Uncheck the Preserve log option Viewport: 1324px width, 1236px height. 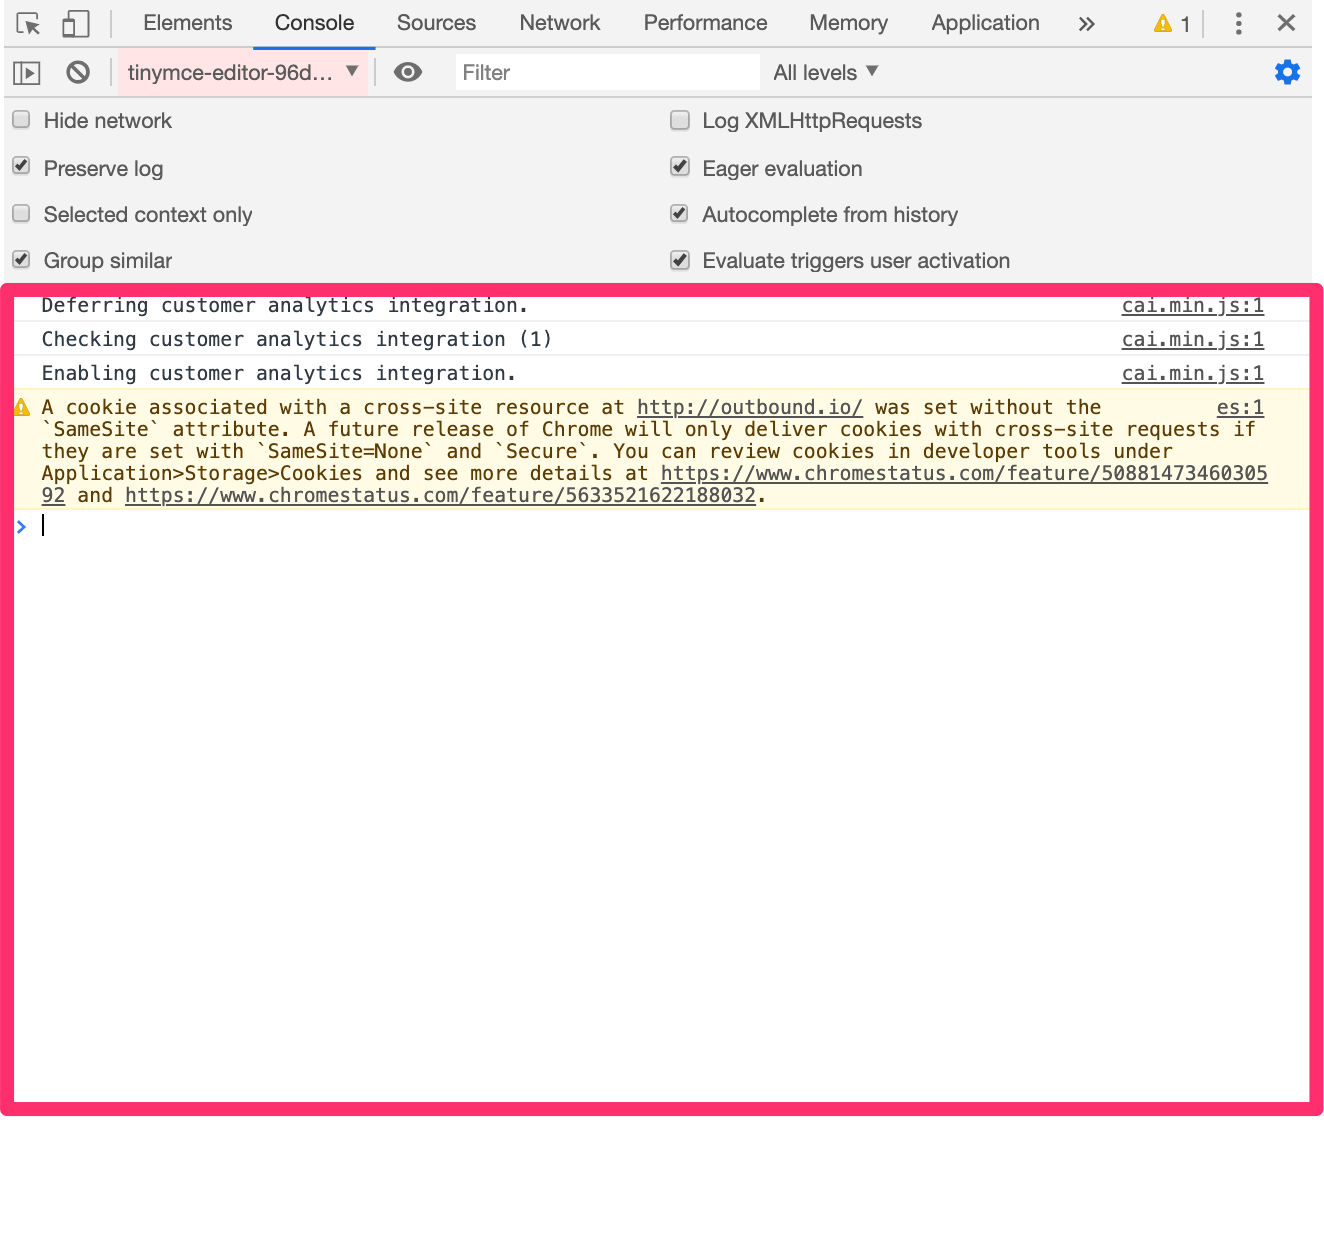pyautogui.click(x=21, y=167)
